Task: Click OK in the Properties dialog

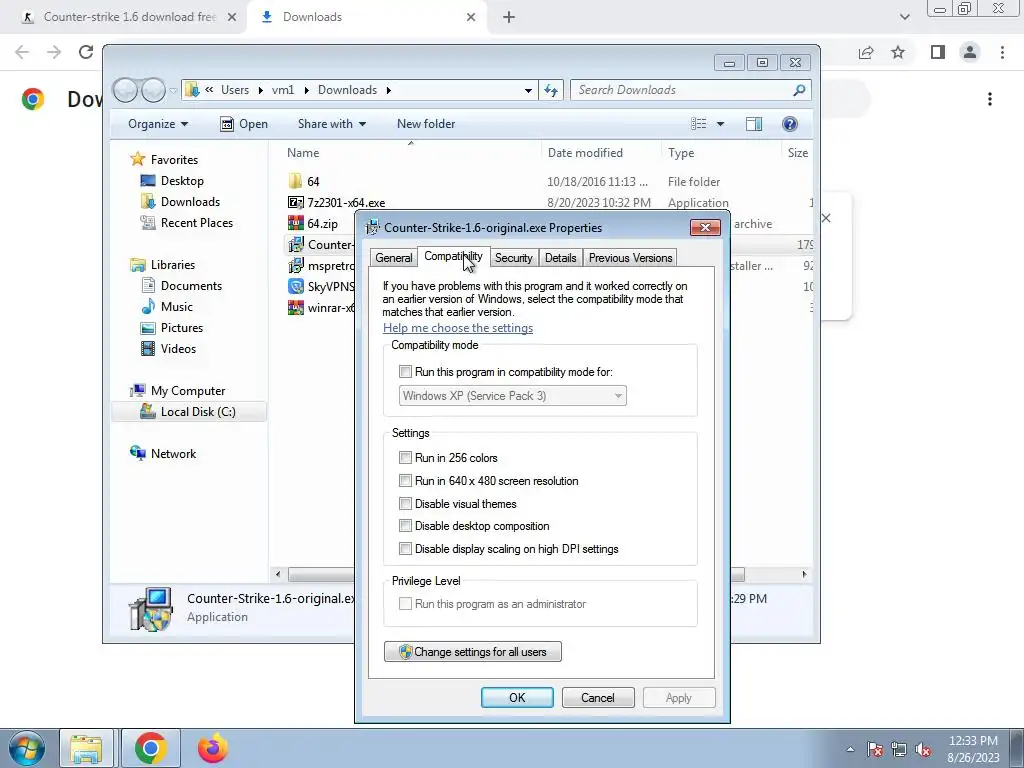Action: 517,697
